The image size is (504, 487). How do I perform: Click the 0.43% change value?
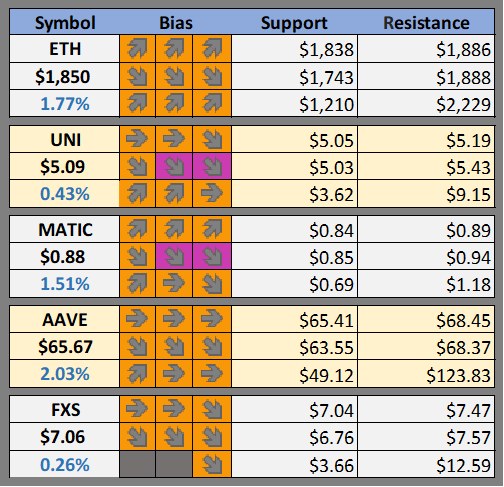click(x=65, y=194)
